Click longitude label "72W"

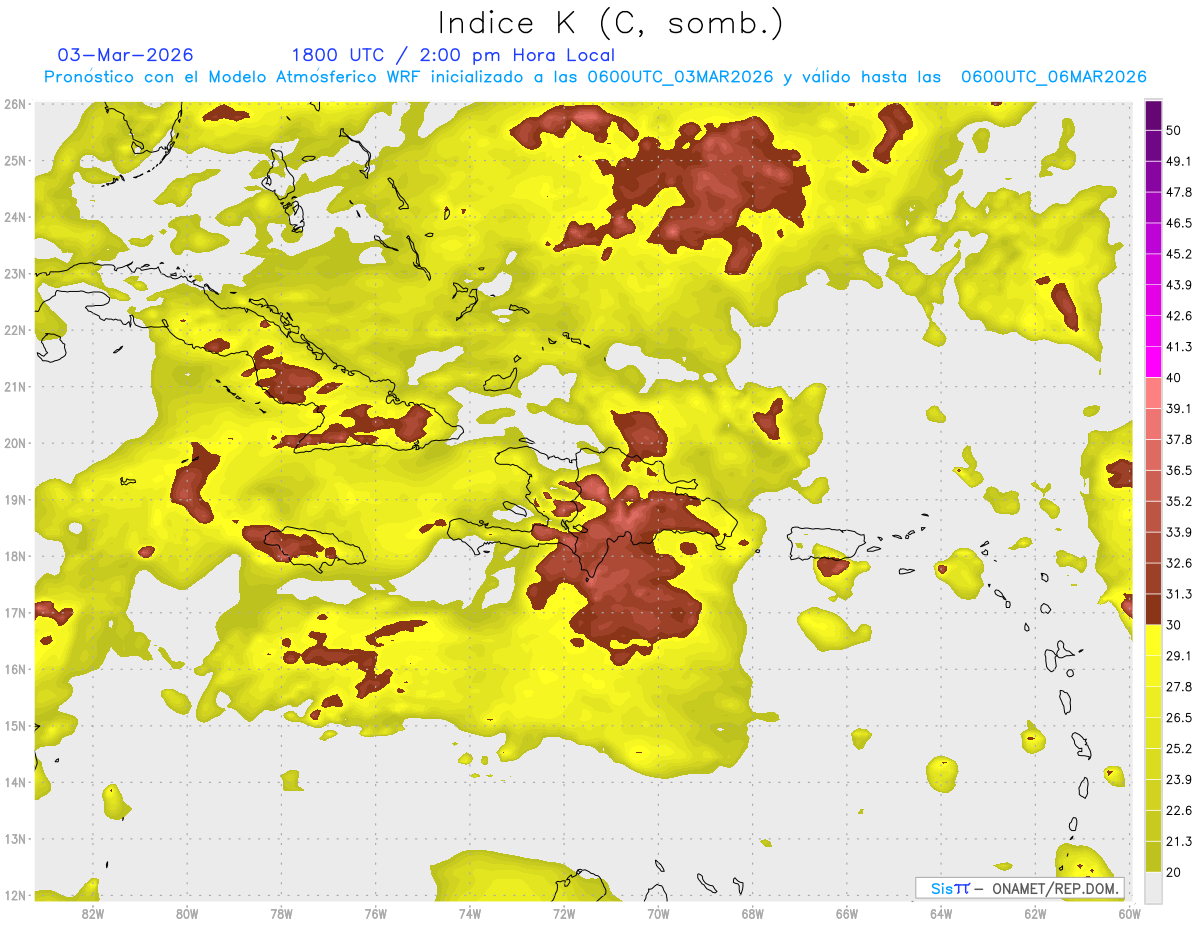click(564, 913)
